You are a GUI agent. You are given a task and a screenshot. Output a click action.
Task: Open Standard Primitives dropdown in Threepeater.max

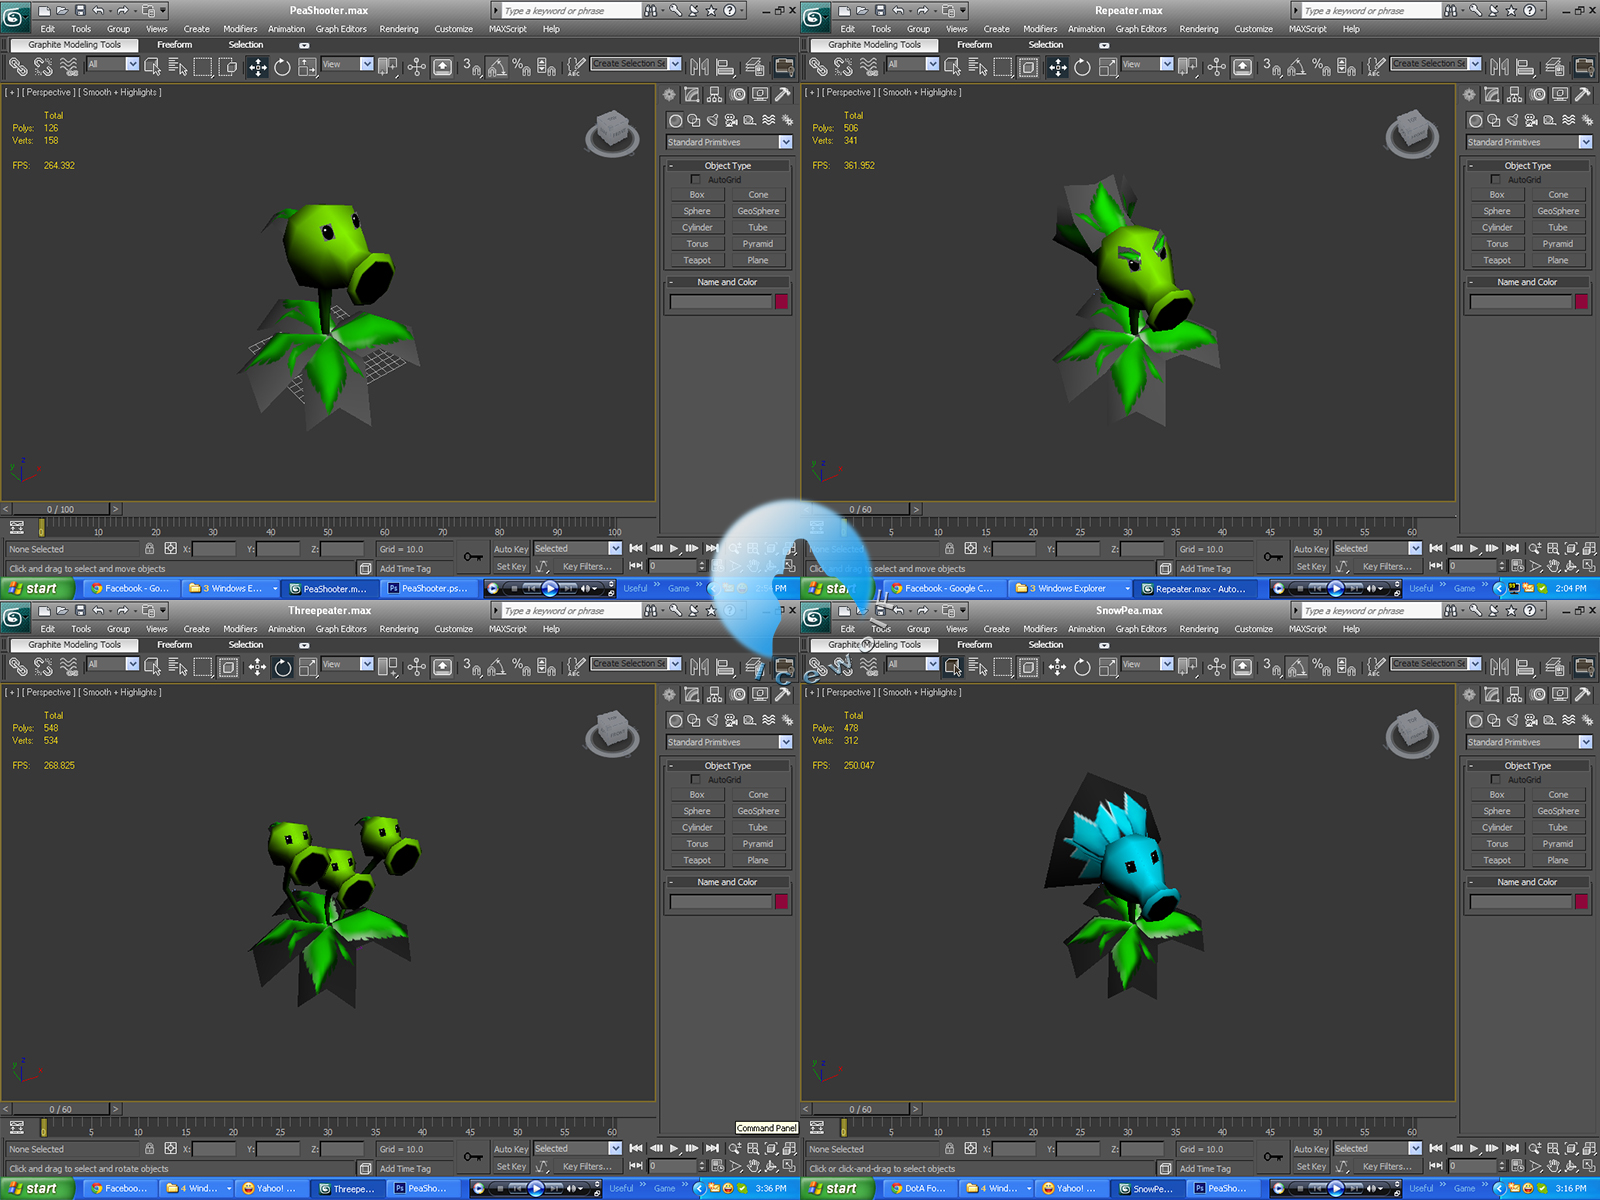pyautogui.click(x=729, y=742)
